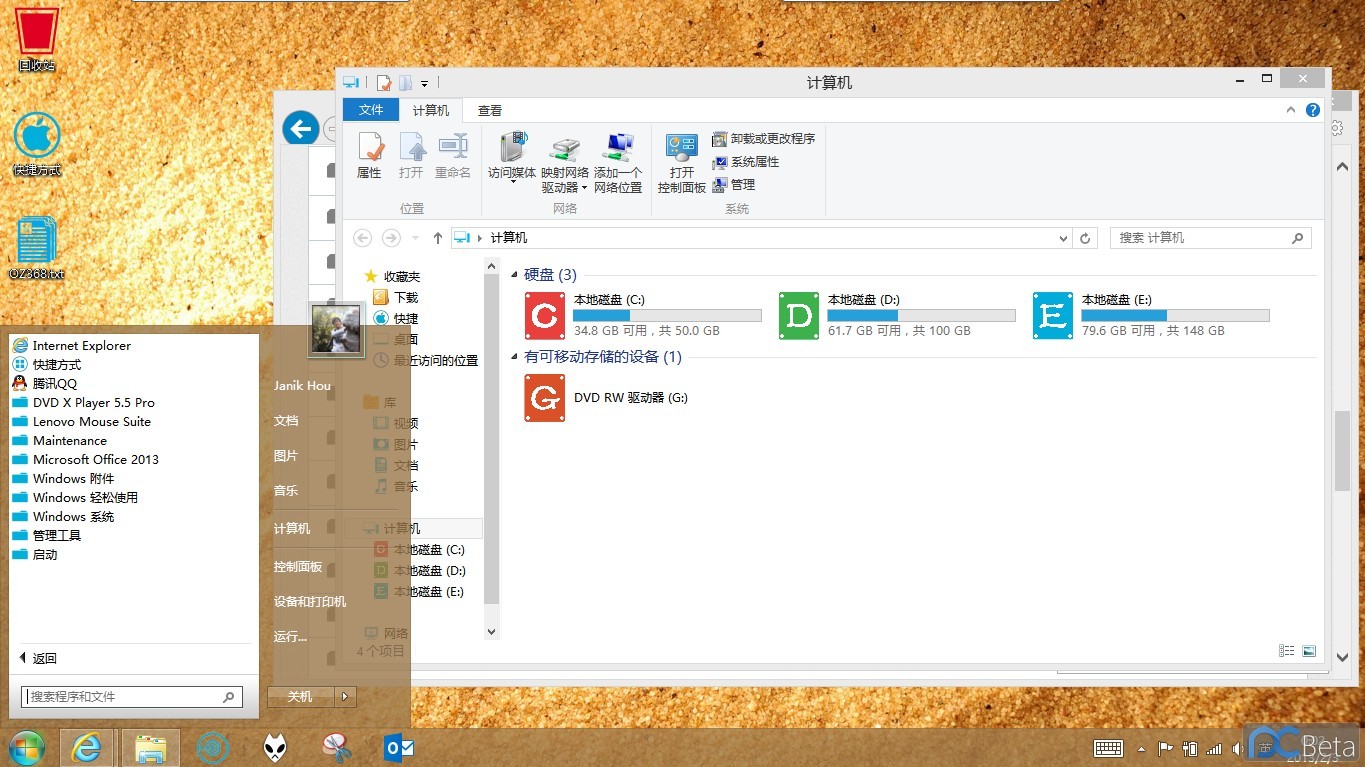Open the 访问媒体 media access icon
Viewport: 1365px width, 767px height.
(x=512, y=158)
